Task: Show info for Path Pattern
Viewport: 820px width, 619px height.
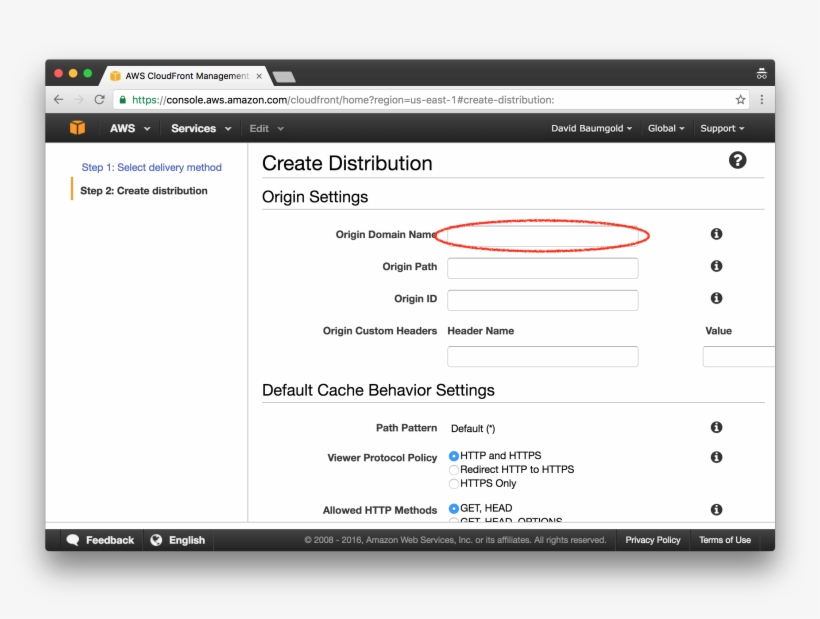Action: tap(716, 427)
